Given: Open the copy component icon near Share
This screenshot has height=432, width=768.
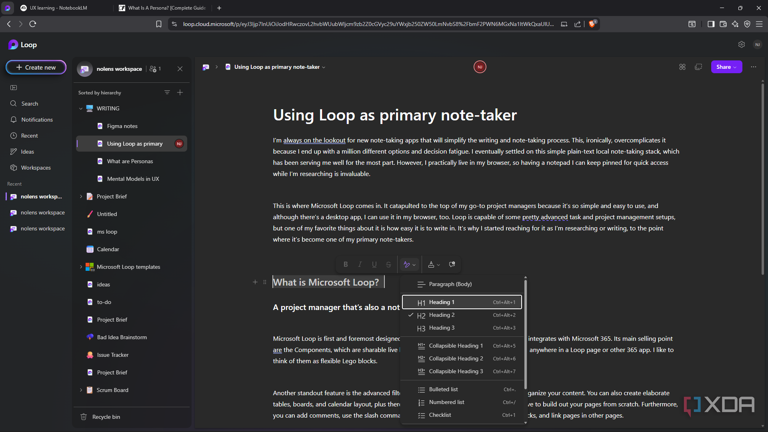Looking at the screenshot, I should 698,67.
